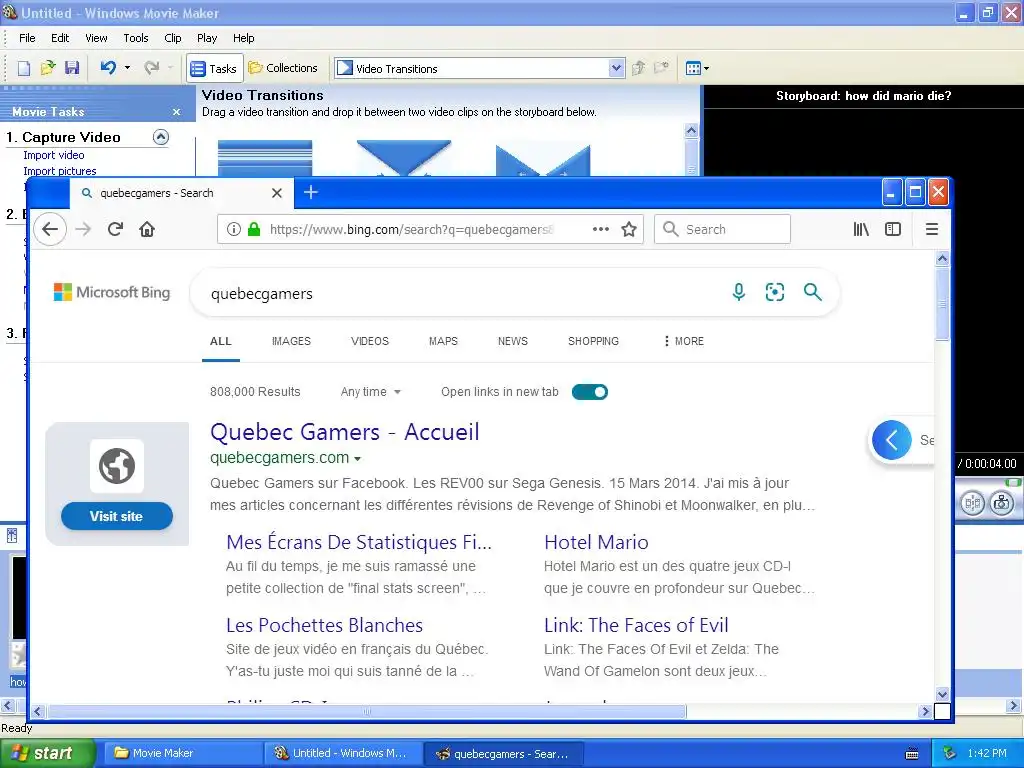This screenshot has height=768, width=1024.
Task: Expand quebecgamers.com URL dropdown arrow
Action: point(358,458)
